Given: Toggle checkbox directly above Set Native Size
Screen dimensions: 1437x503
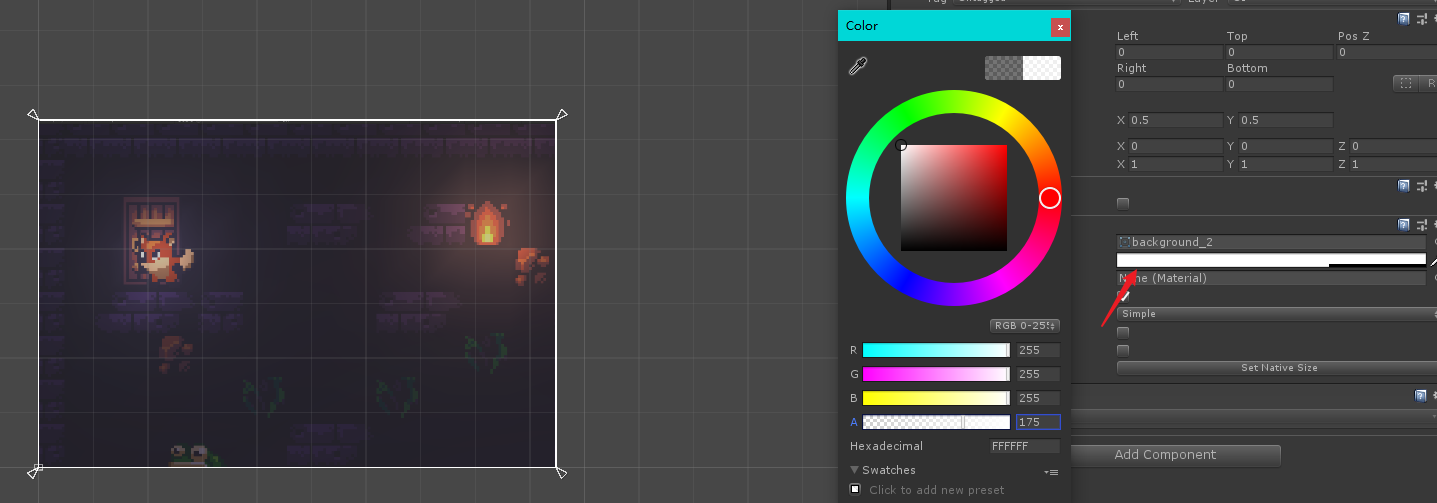Looking at the screenshot, I should [1123, 350].
